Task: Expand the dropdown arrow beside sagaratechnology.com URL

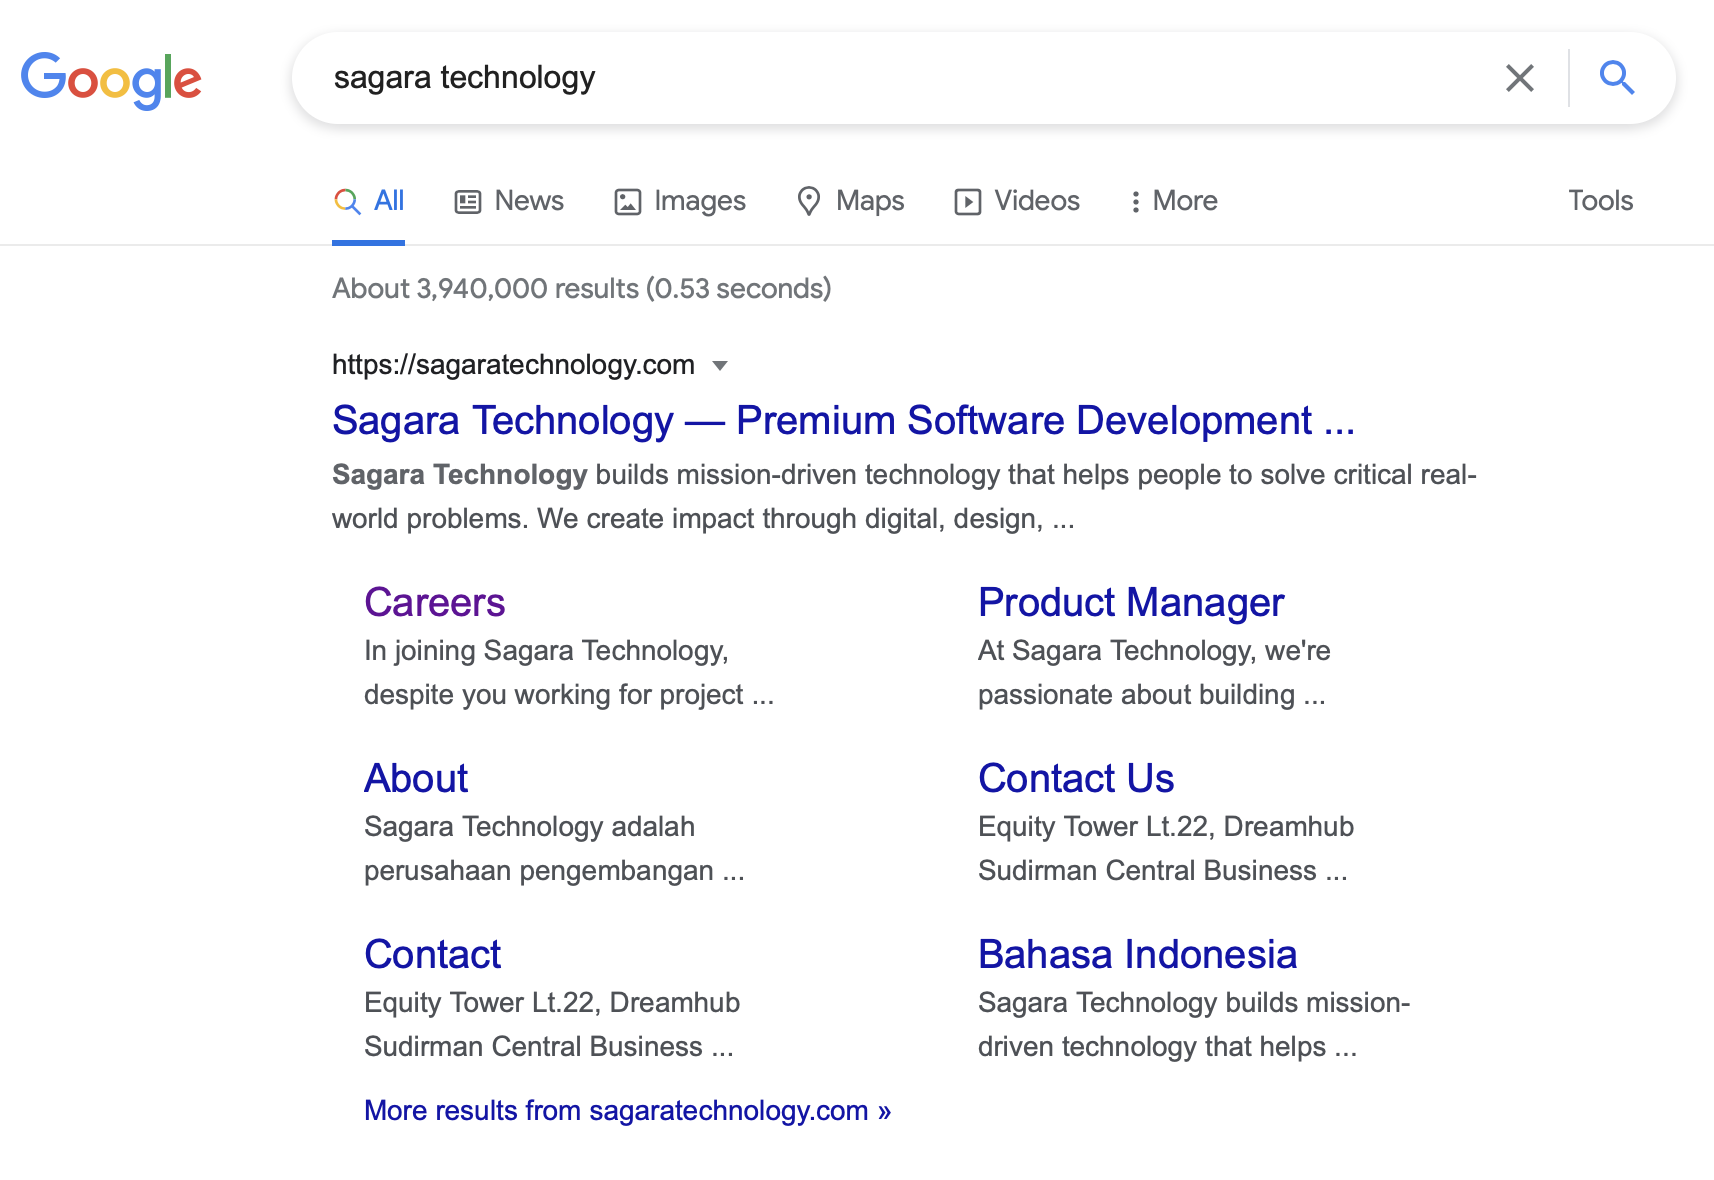Action: pyautogui.click(x=720, y=365)
